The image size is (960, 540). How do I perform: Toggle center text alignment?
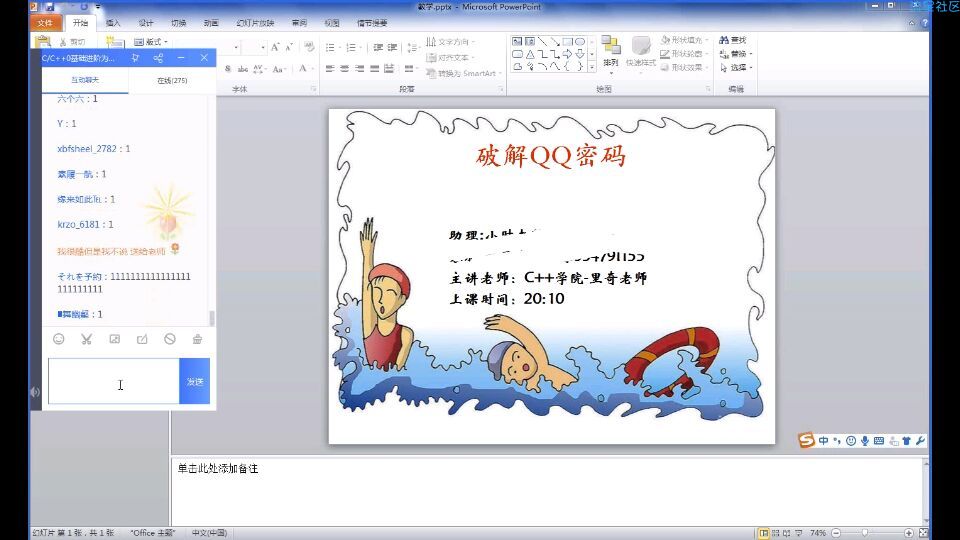[x=345, y=69]
